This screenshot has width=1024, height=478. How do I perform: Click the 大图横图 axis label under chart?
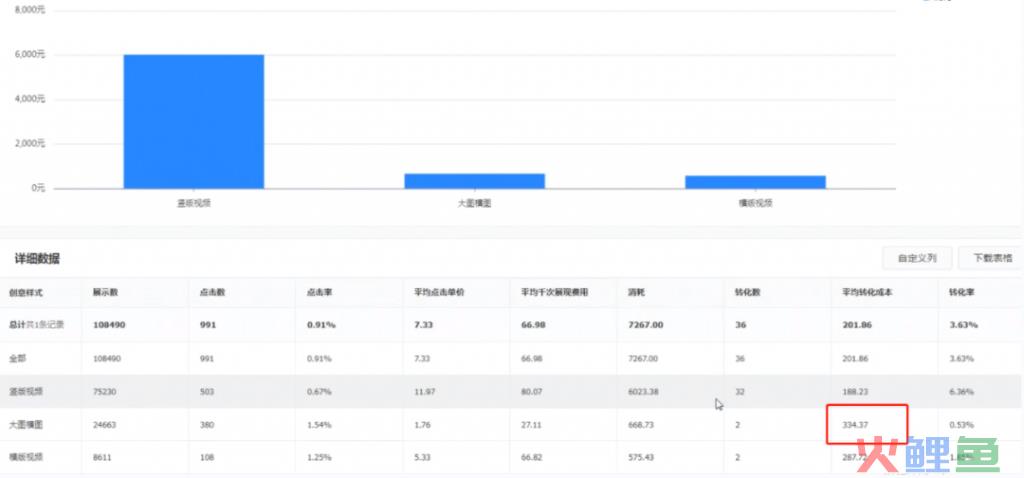[x=475, y=203]
